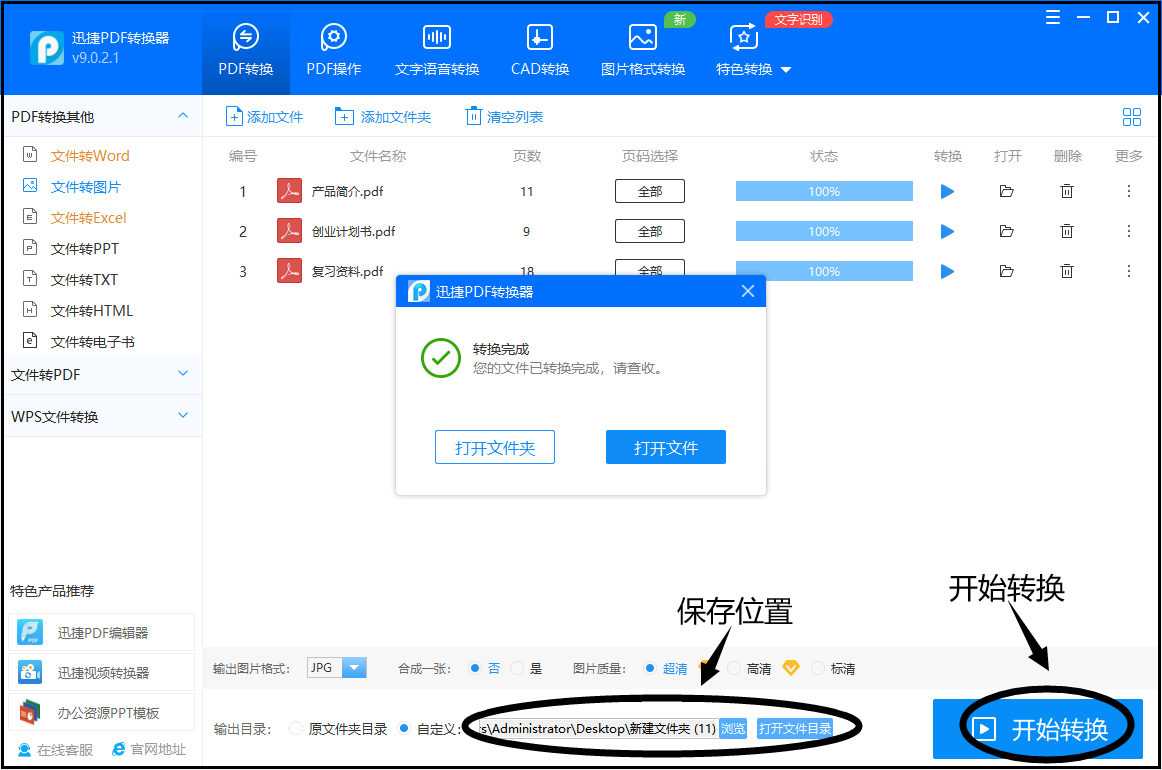The image size is (1162, 770).
Task: Open more options for 复习资料.pdf
Action: point(1129,271)
